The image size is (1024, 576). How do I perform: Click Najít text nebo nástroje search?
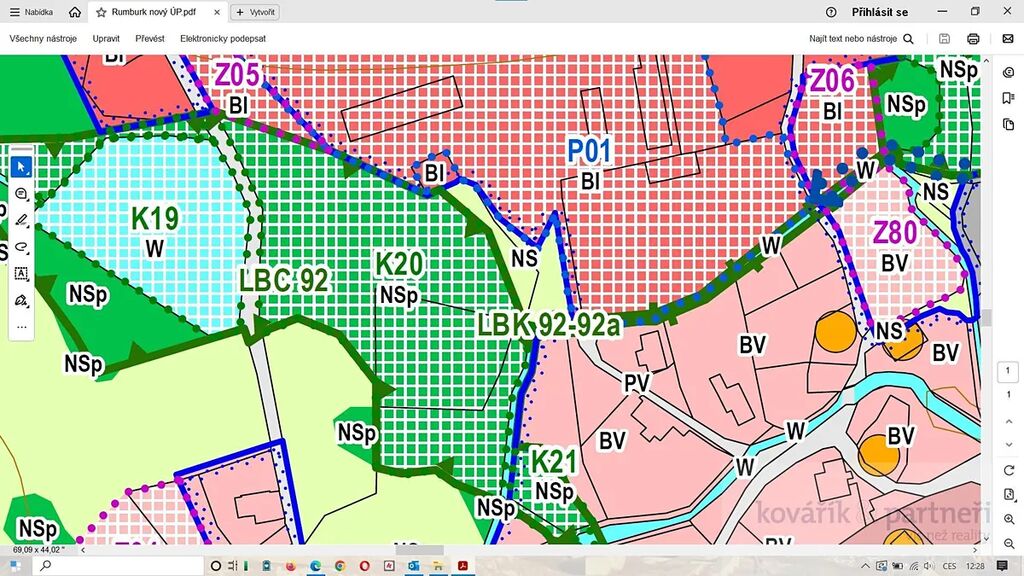861,39
